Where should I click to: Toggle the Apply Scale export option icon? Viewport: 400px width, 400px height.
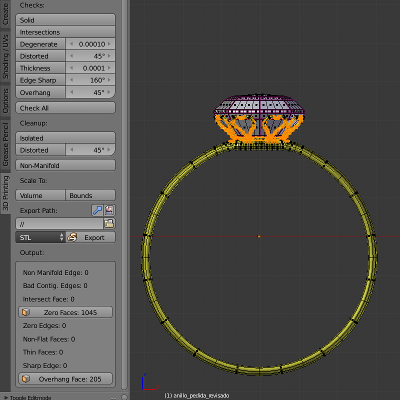point(97,210)
